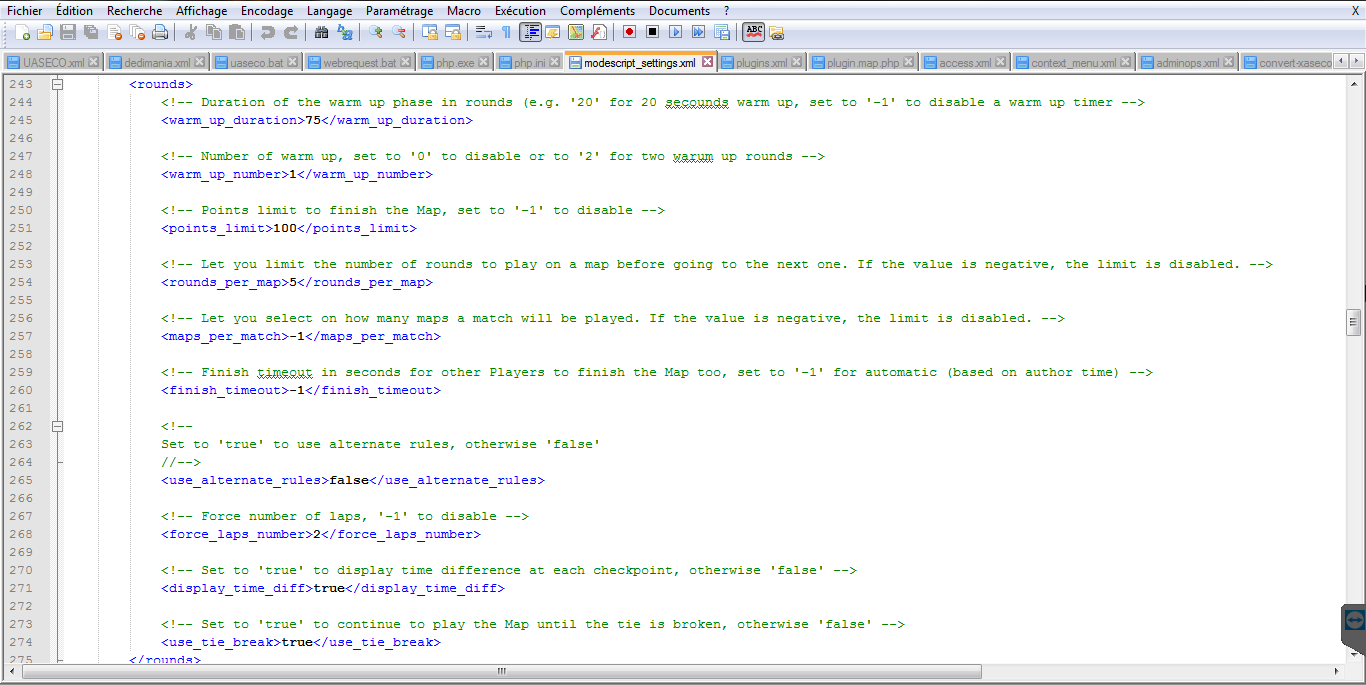Screen dimensions: 1366x685
Task: Toggle the show all characters pilcrow icon
Action: tap(506, 32)
